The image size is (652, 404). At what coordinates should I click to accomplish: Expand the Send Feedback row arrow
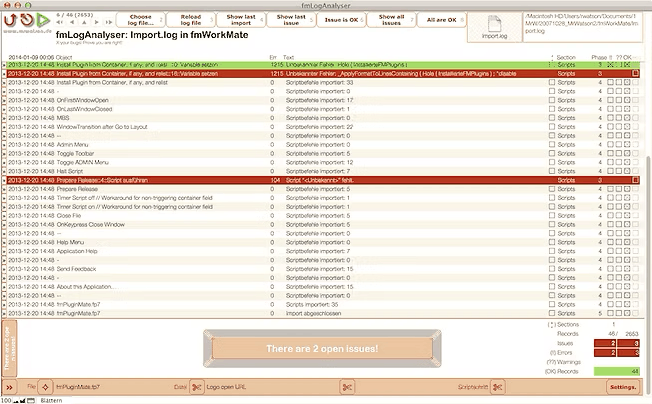click(4, 269)
